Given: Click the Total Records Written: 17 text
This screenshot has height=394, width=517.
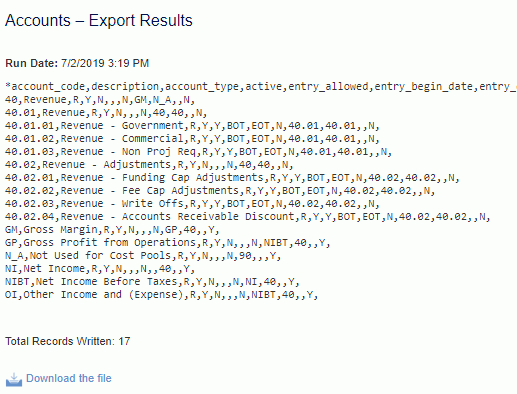Looking at the screenshot, I should (x=68, y=341).
